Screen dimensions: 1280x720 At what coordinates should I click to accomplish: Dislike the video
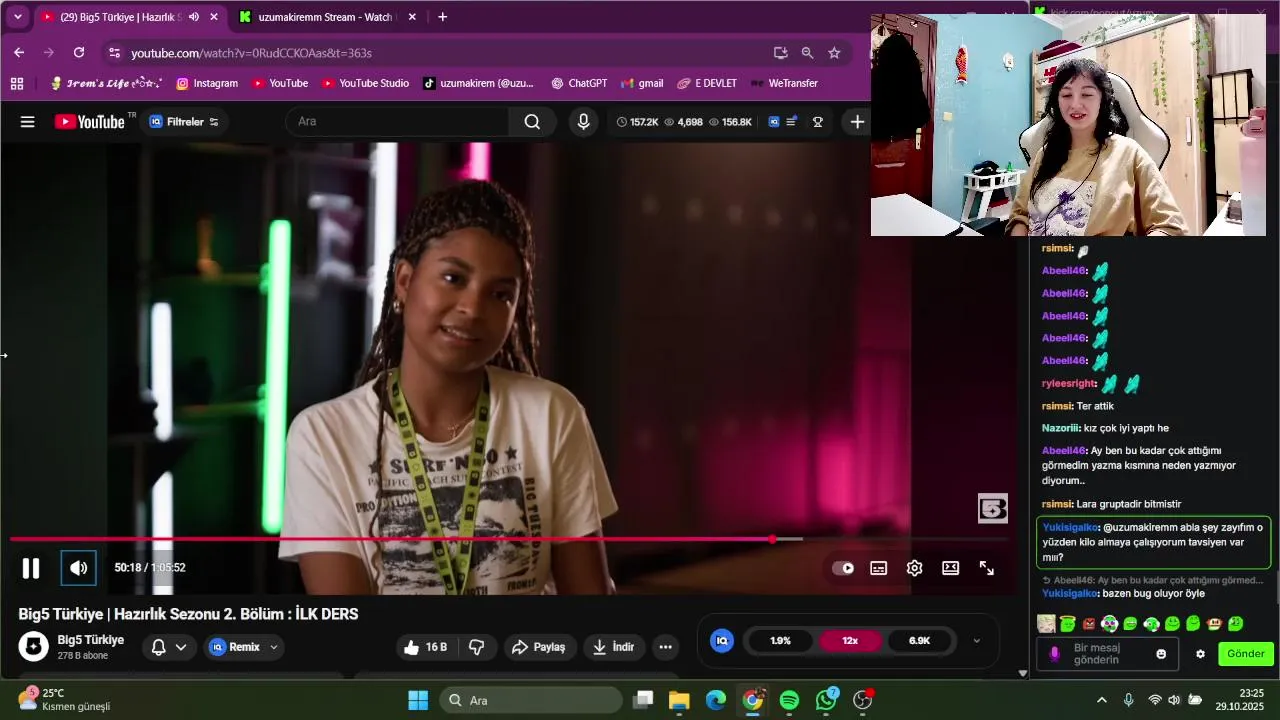pos(476,647)
